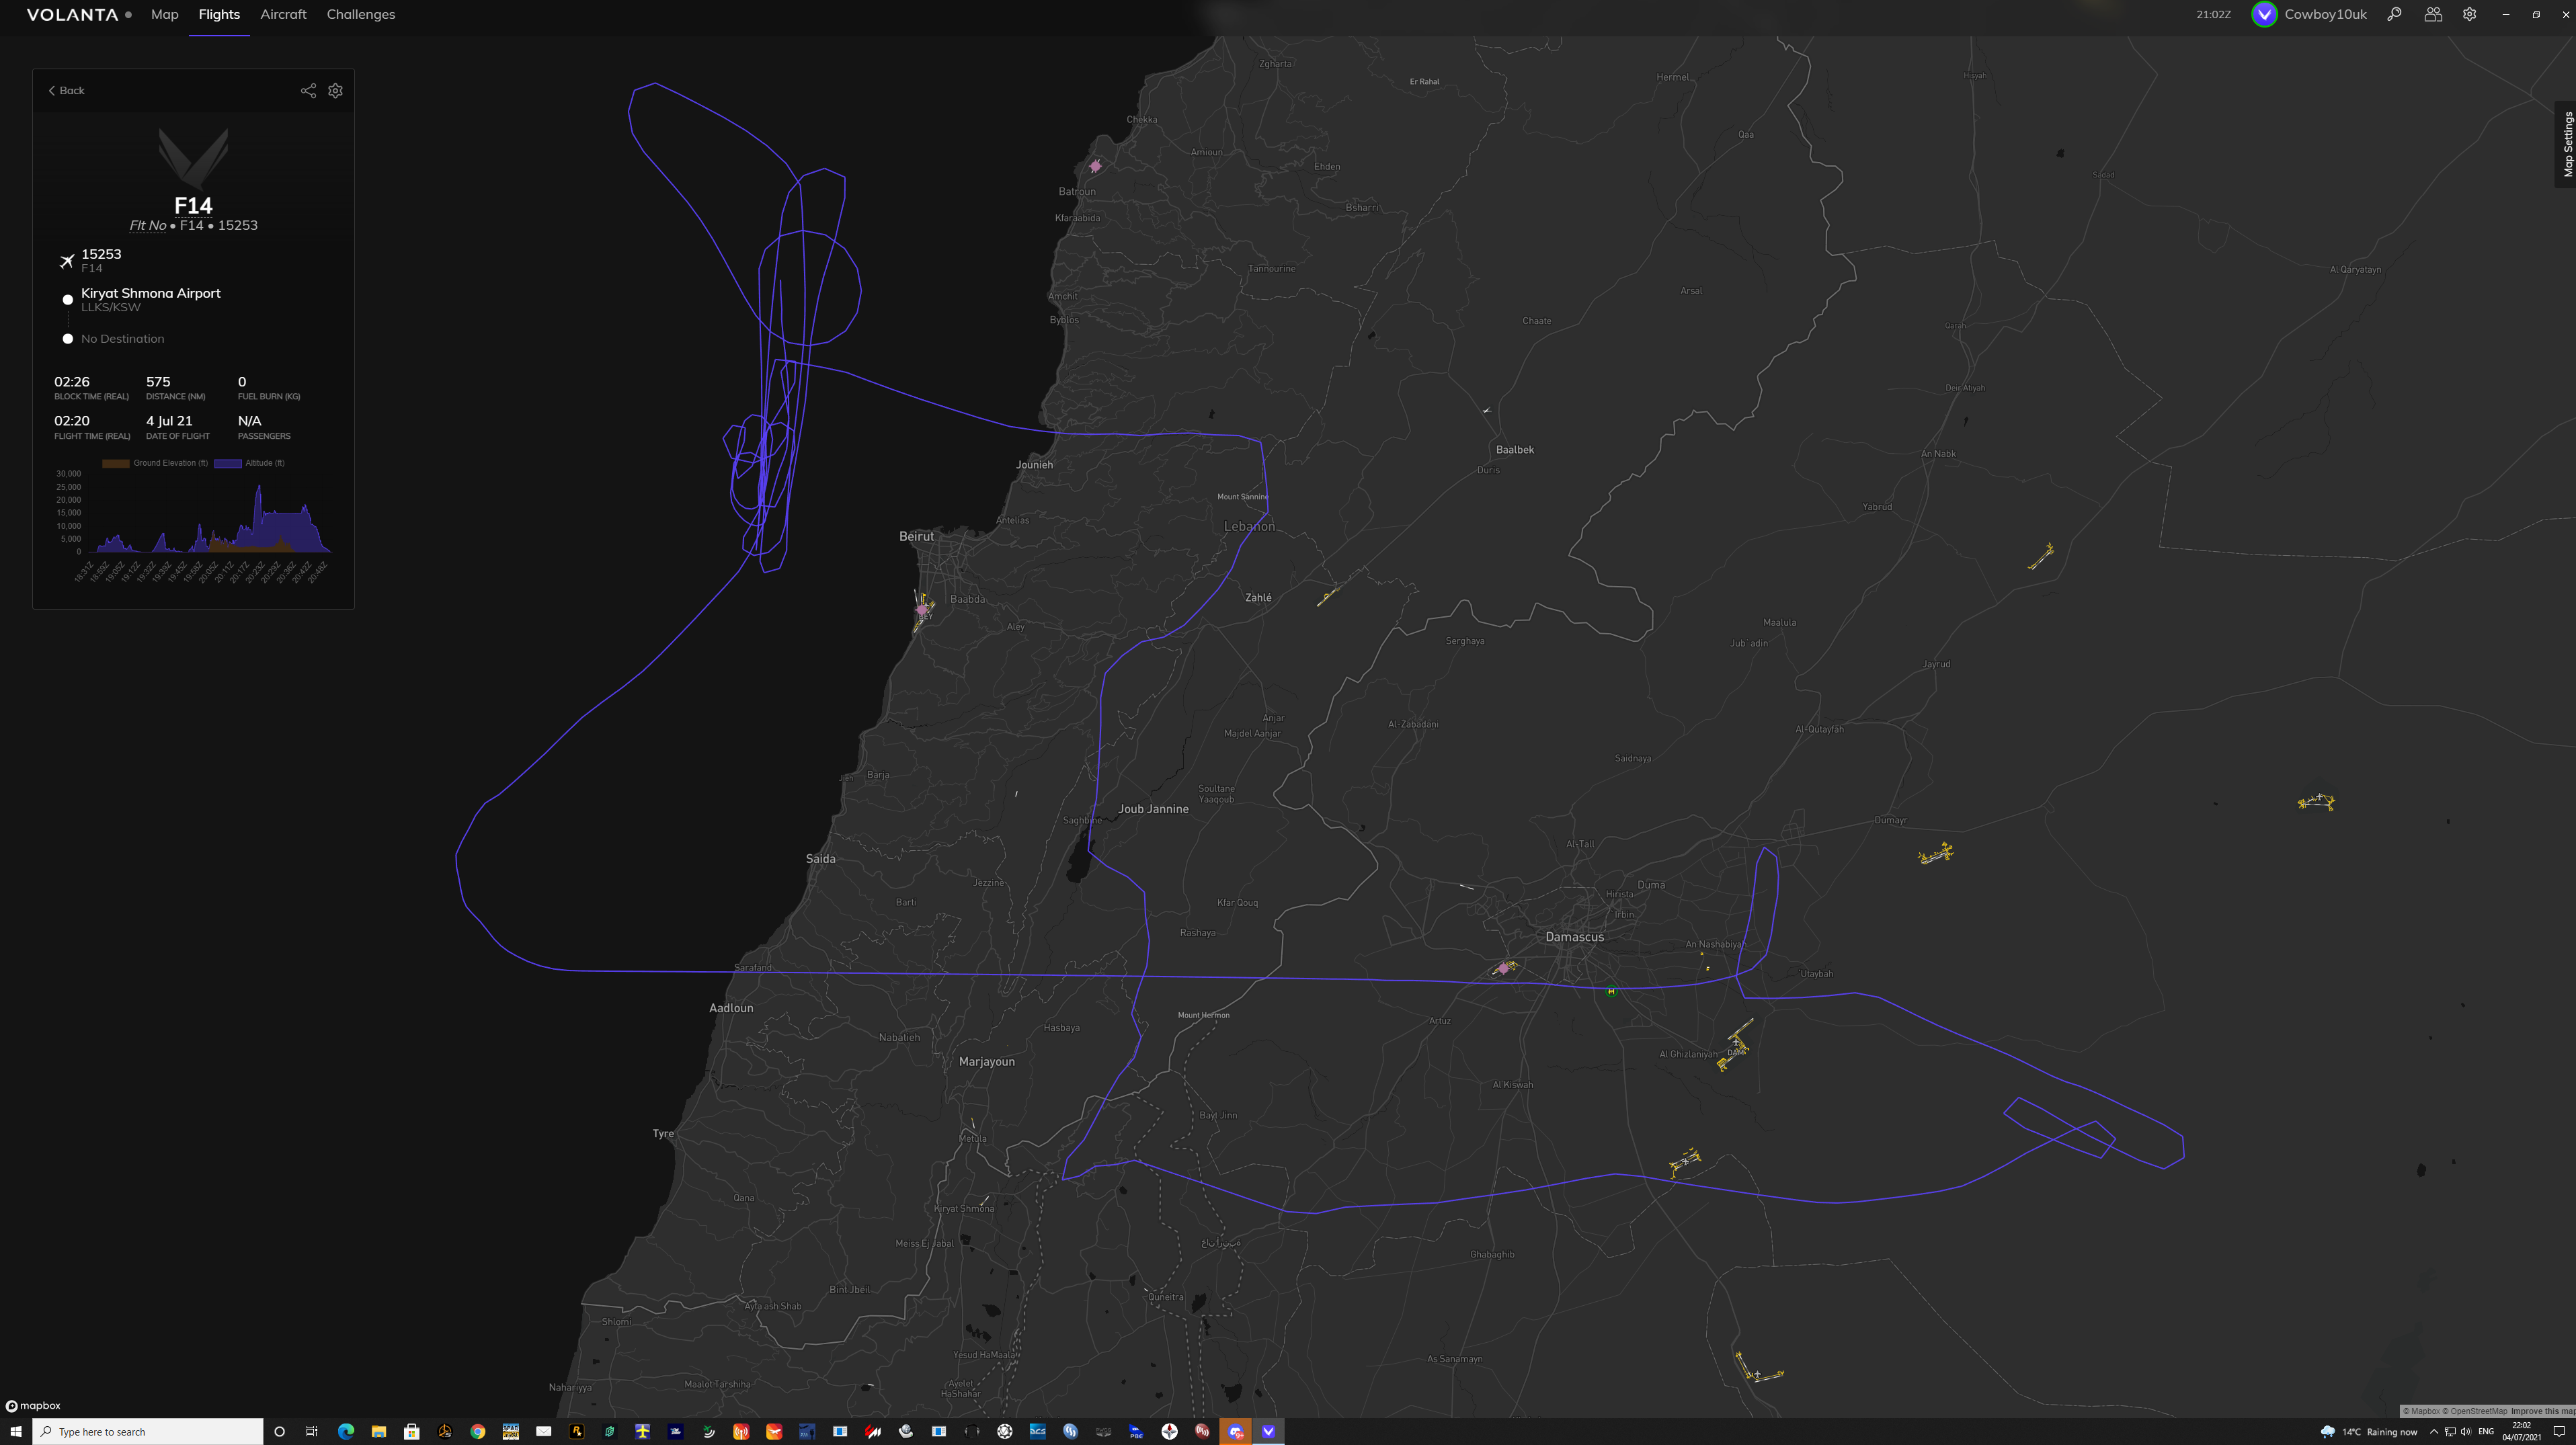This screenshot has height=1445, width=2576.
Task: Open Microsoft Store from the taskbar
Action: tap(411, 1432)
